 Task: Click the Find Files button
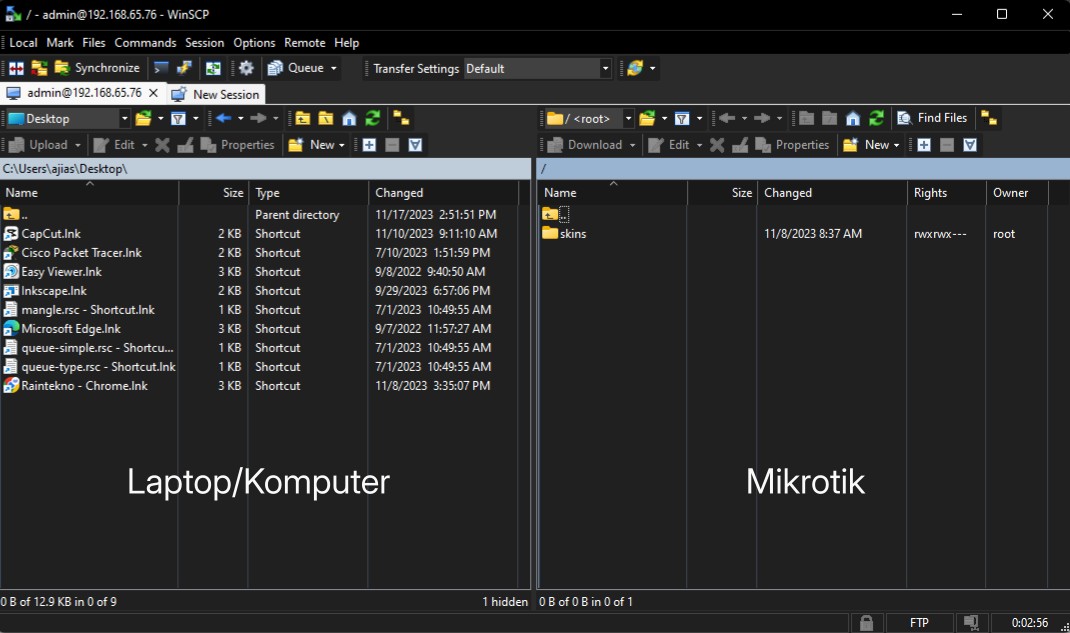click(x=933, y=118)
